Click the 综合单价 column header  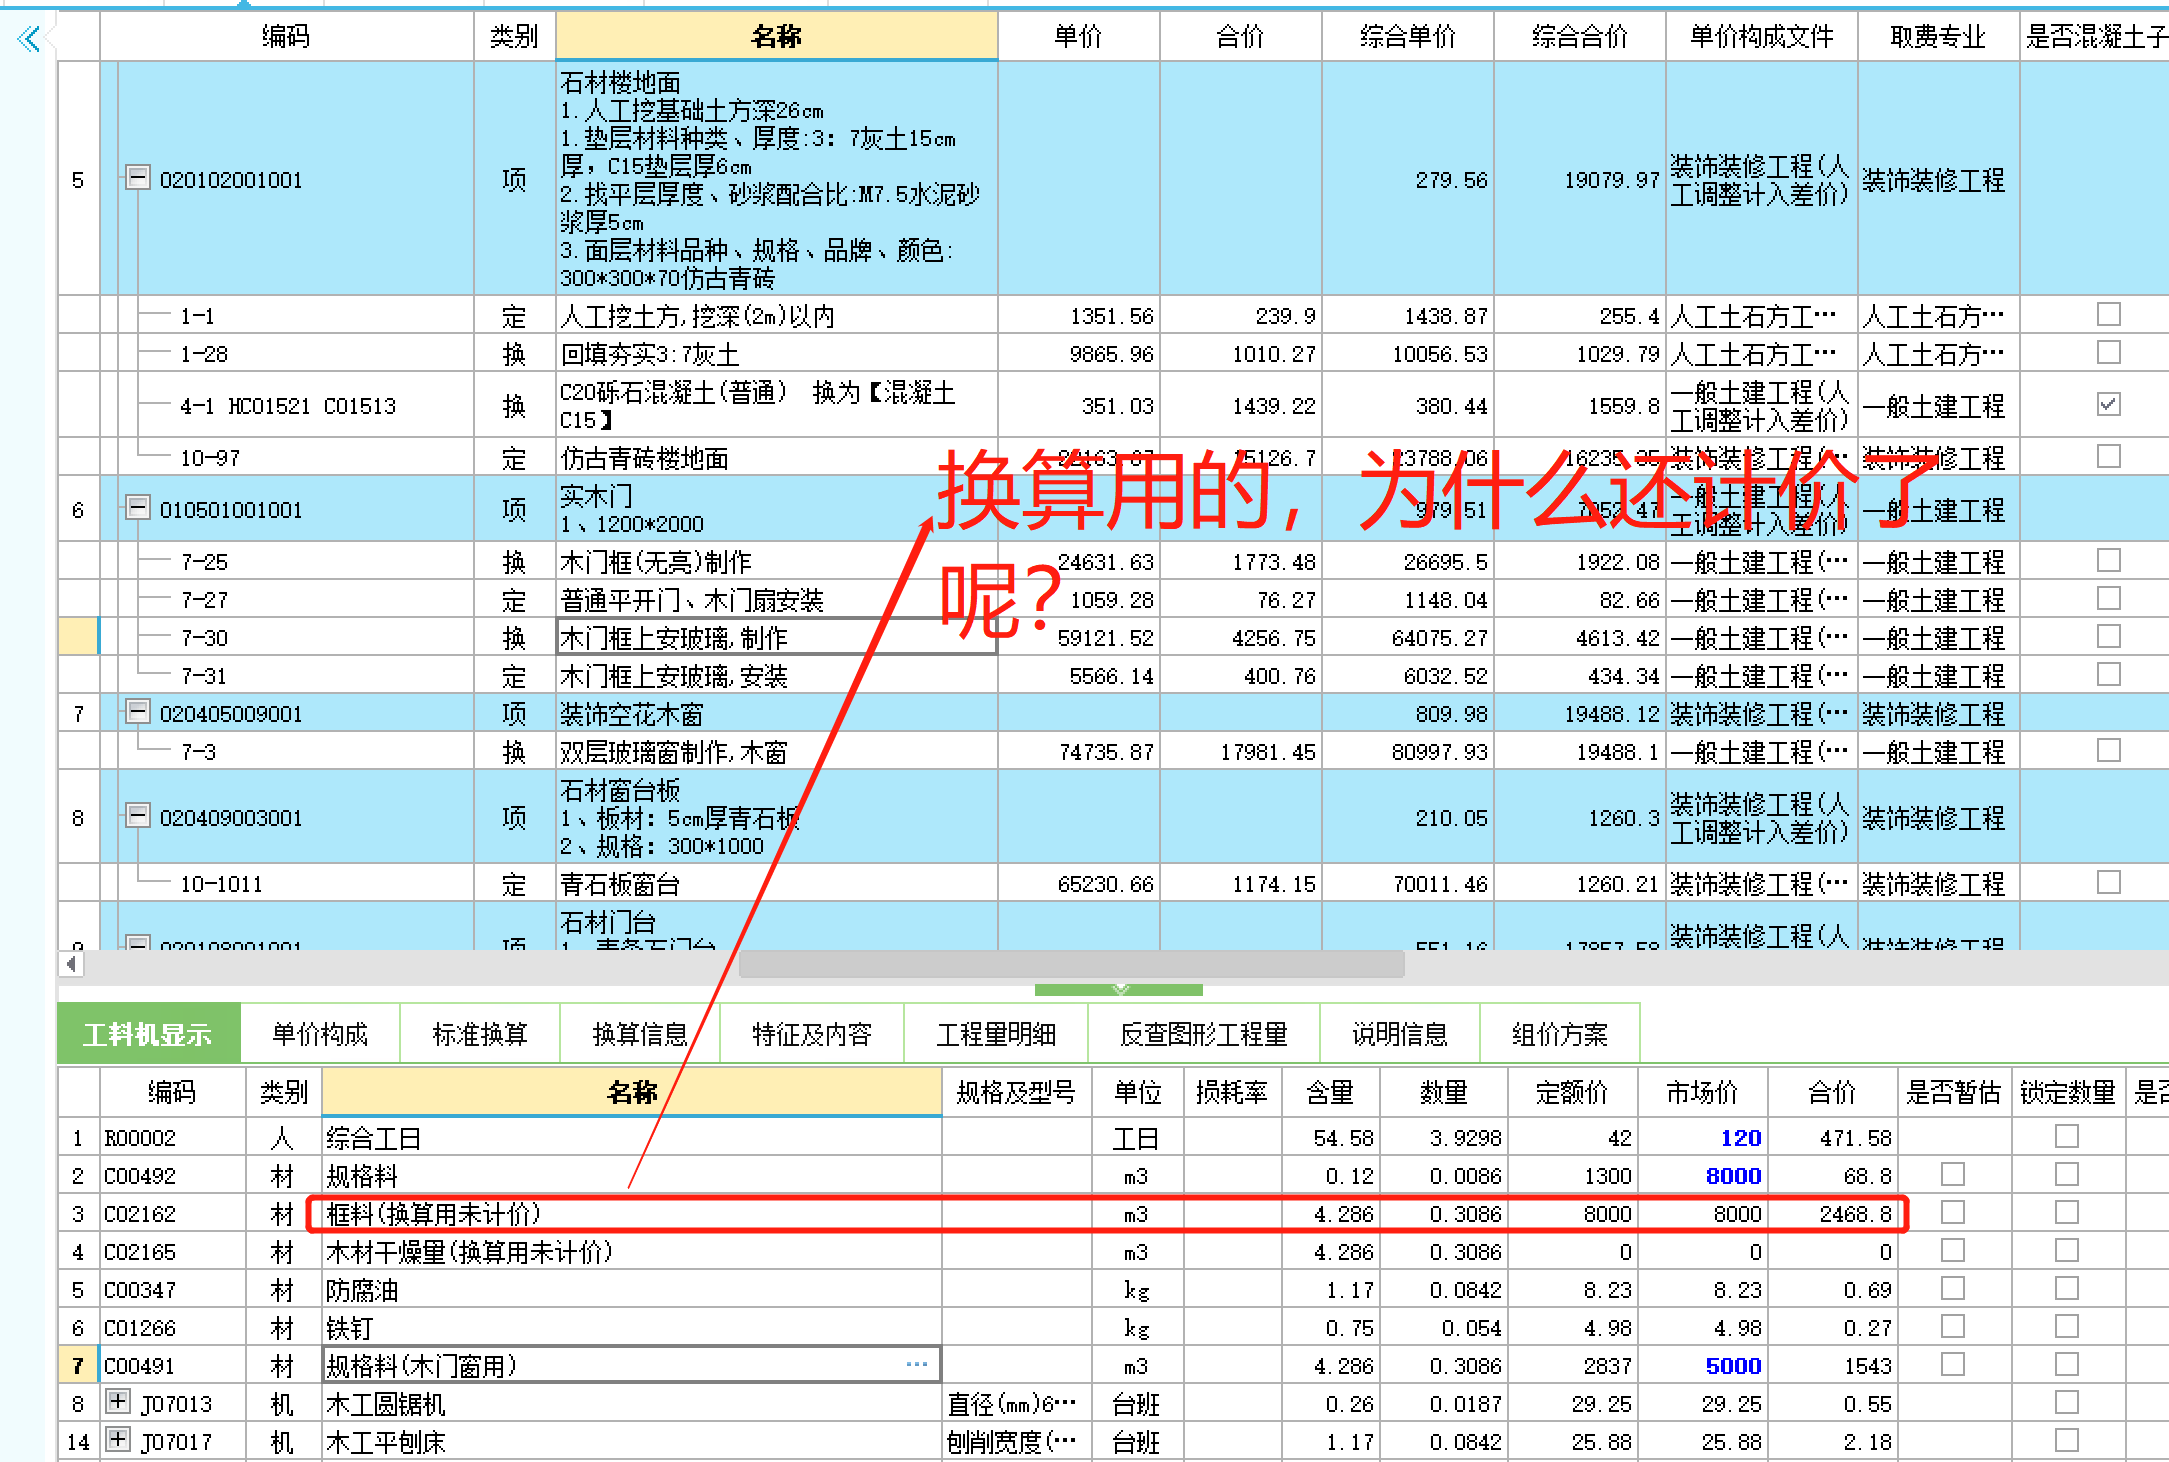point(1408,37)
